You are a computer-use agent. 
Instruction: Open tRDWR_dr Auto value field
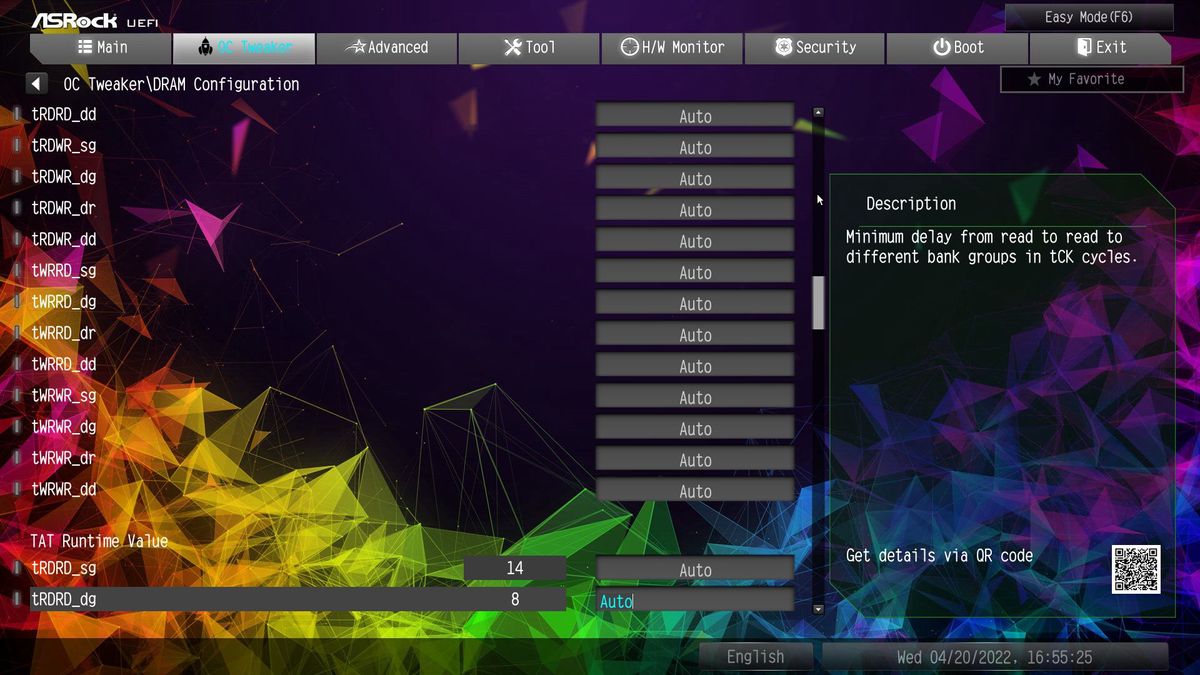[x=695, y=210]
